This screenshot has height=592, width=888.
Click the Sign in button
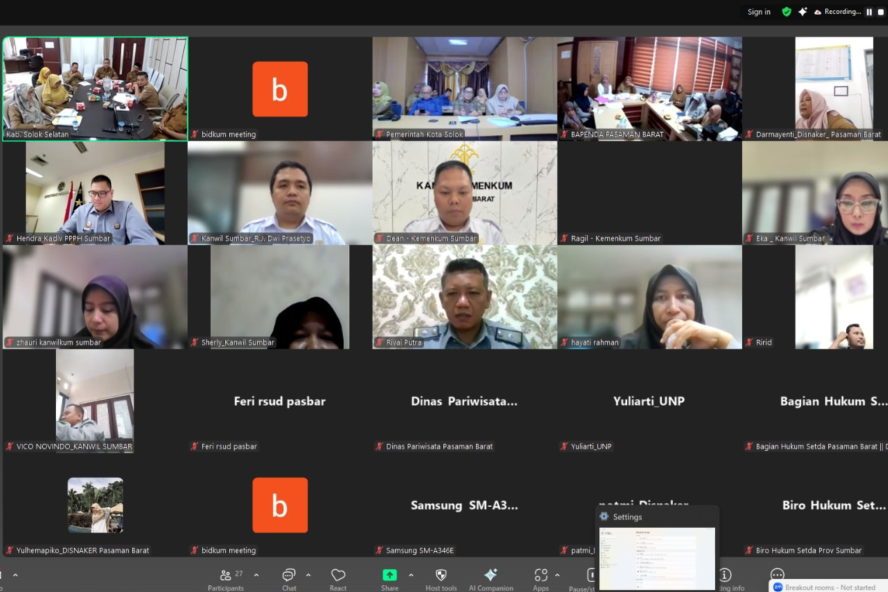[x=759, y=12]
